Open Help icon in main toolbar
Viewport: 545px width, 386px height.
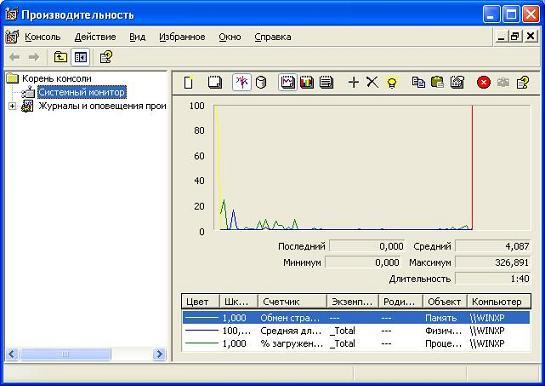(106, 57)
